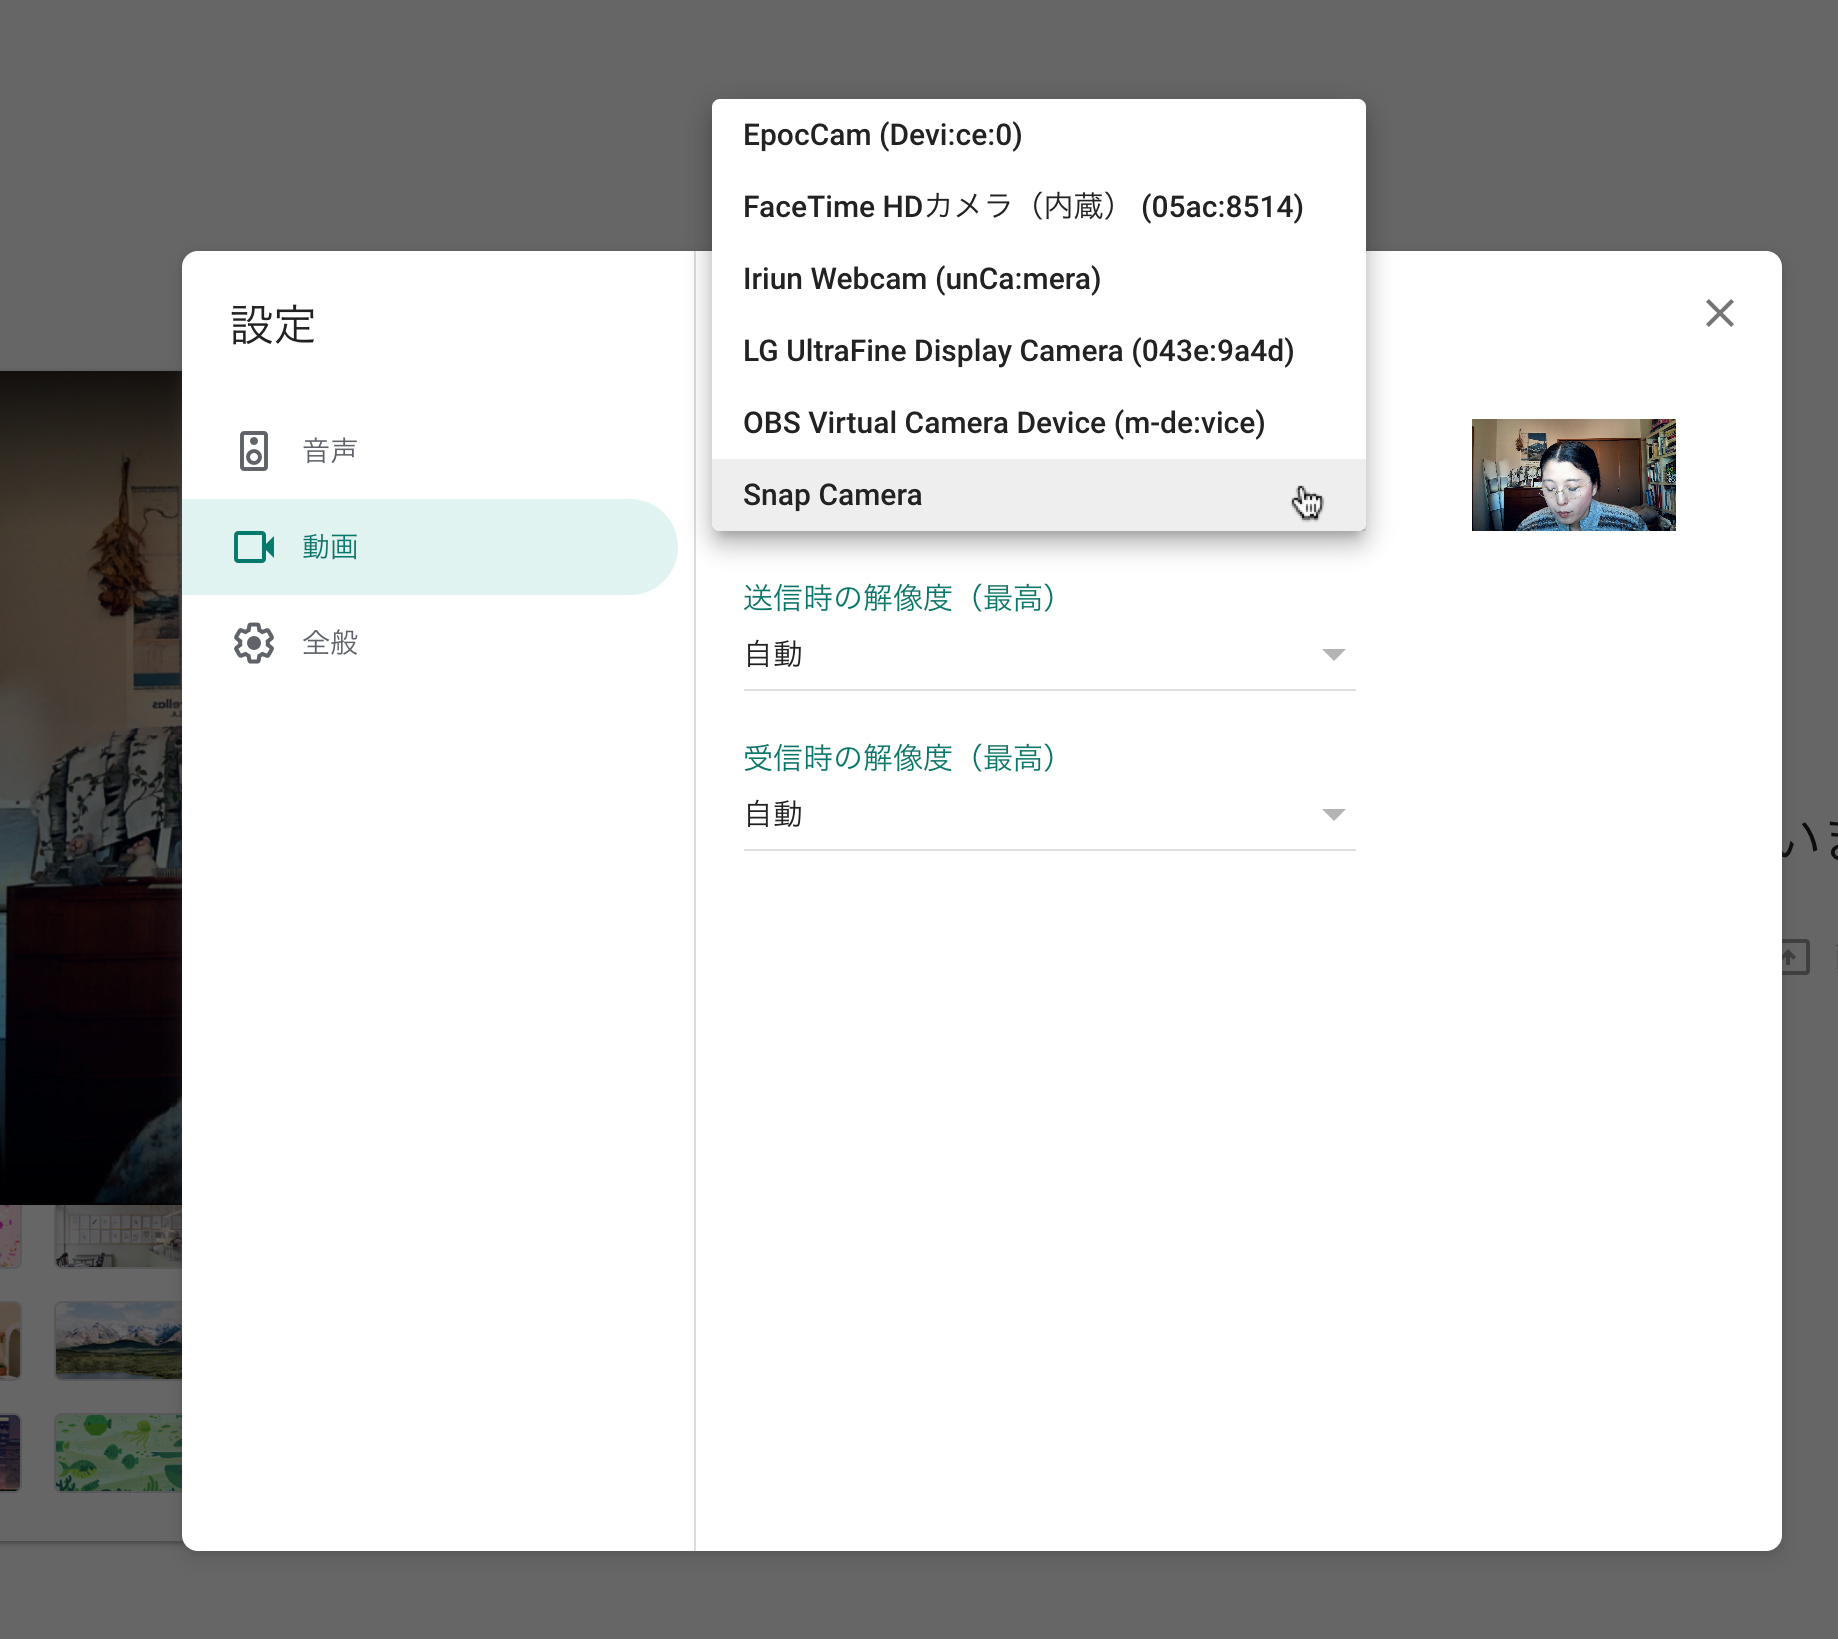Click the 受信時の解像度（最高） label
This screenshot has height=1639, width=1838.
(x=901, y=758)
